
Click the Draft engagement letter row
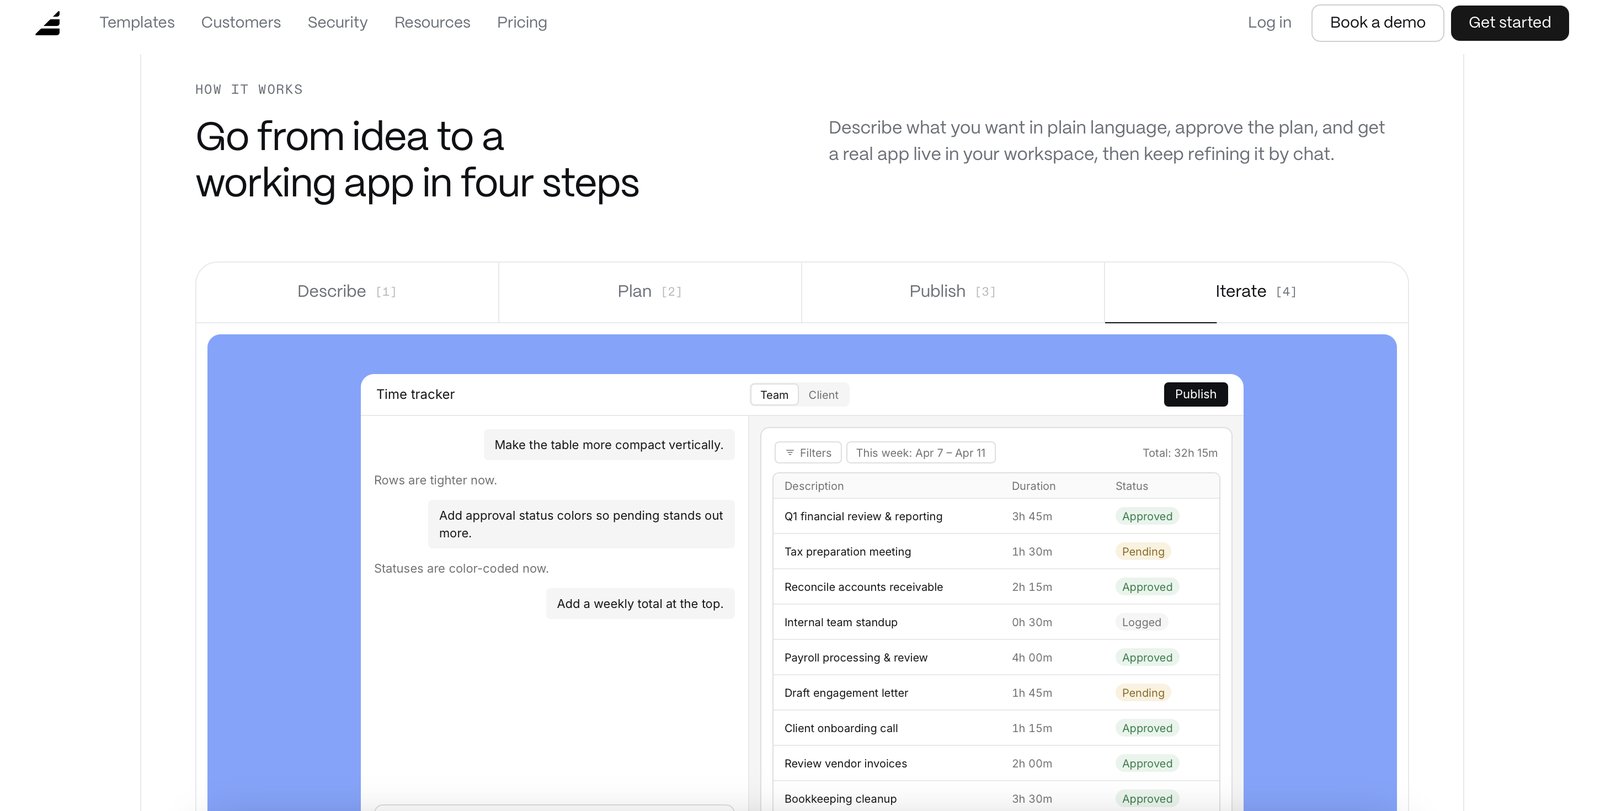(996, 693)
